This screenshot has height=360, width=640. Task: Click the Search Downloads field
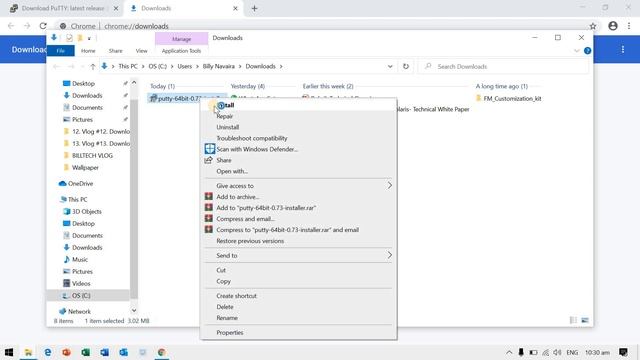pyautogui.click(x=504, y=66)
